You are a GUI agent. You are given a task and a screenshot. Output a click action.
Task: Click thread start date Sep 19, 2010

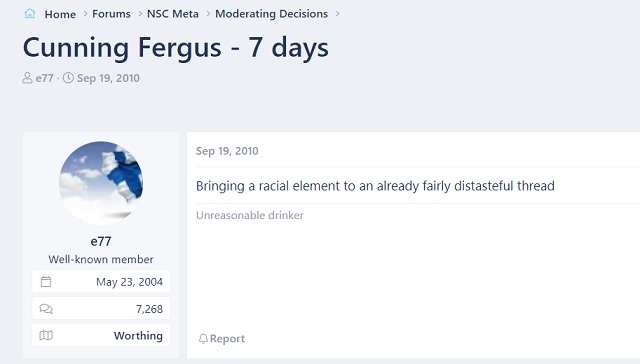108,78
